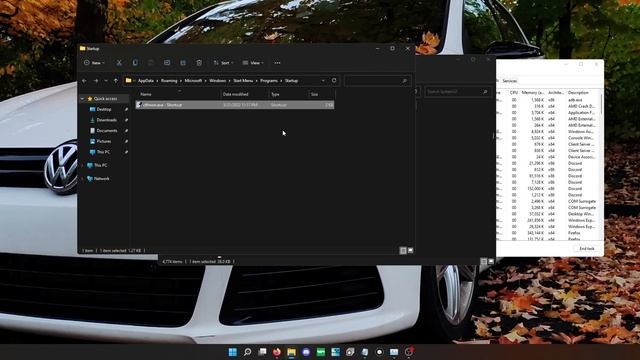Click the Cut scissors icon in toolbar
This screenshot has height=360, width=640.
click(x=119, y=63)
